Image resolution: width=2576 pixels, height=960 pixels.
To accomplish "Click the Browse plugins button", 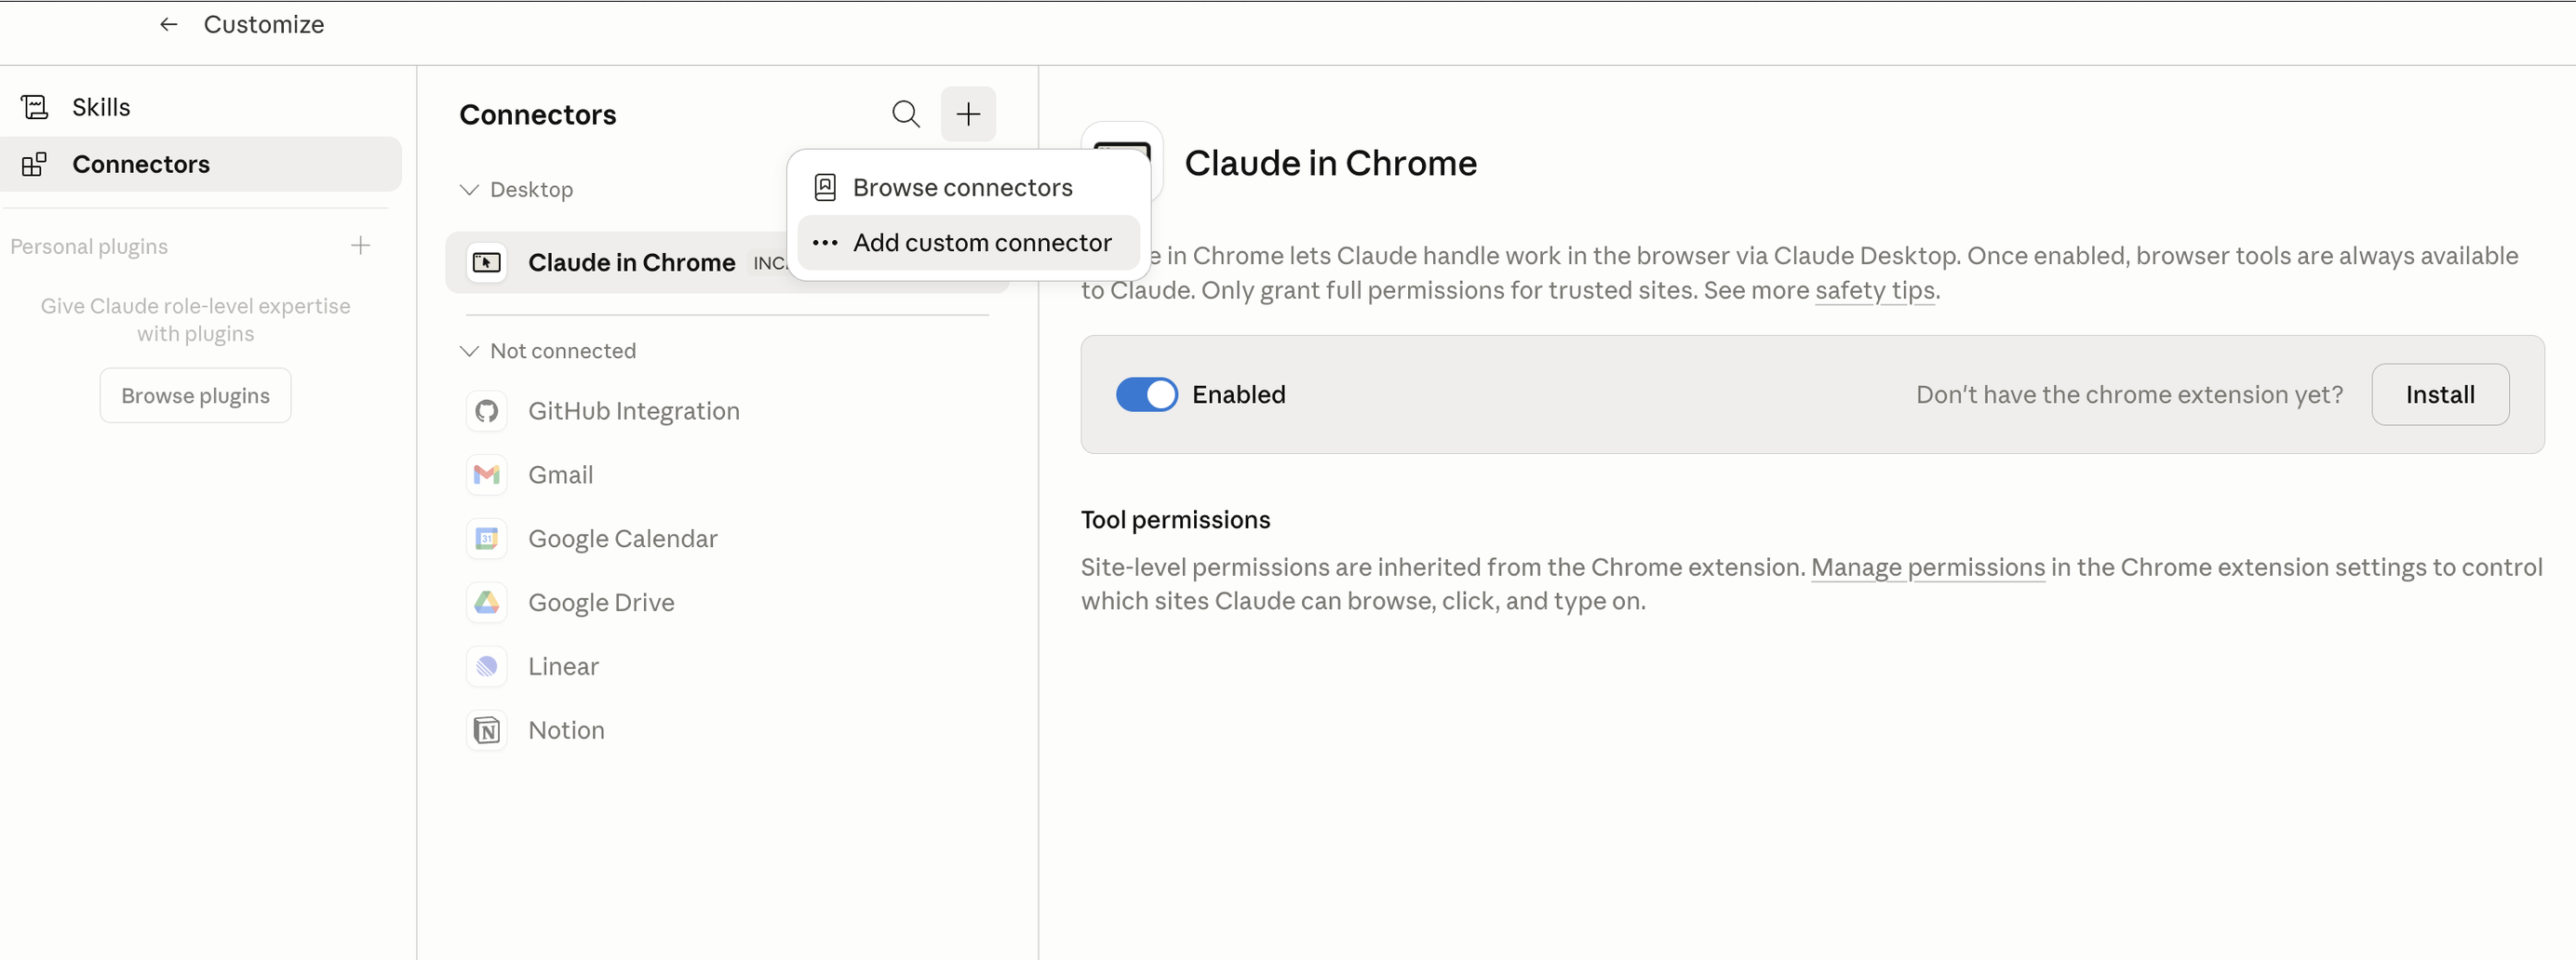I will click(x=195, y=396).
